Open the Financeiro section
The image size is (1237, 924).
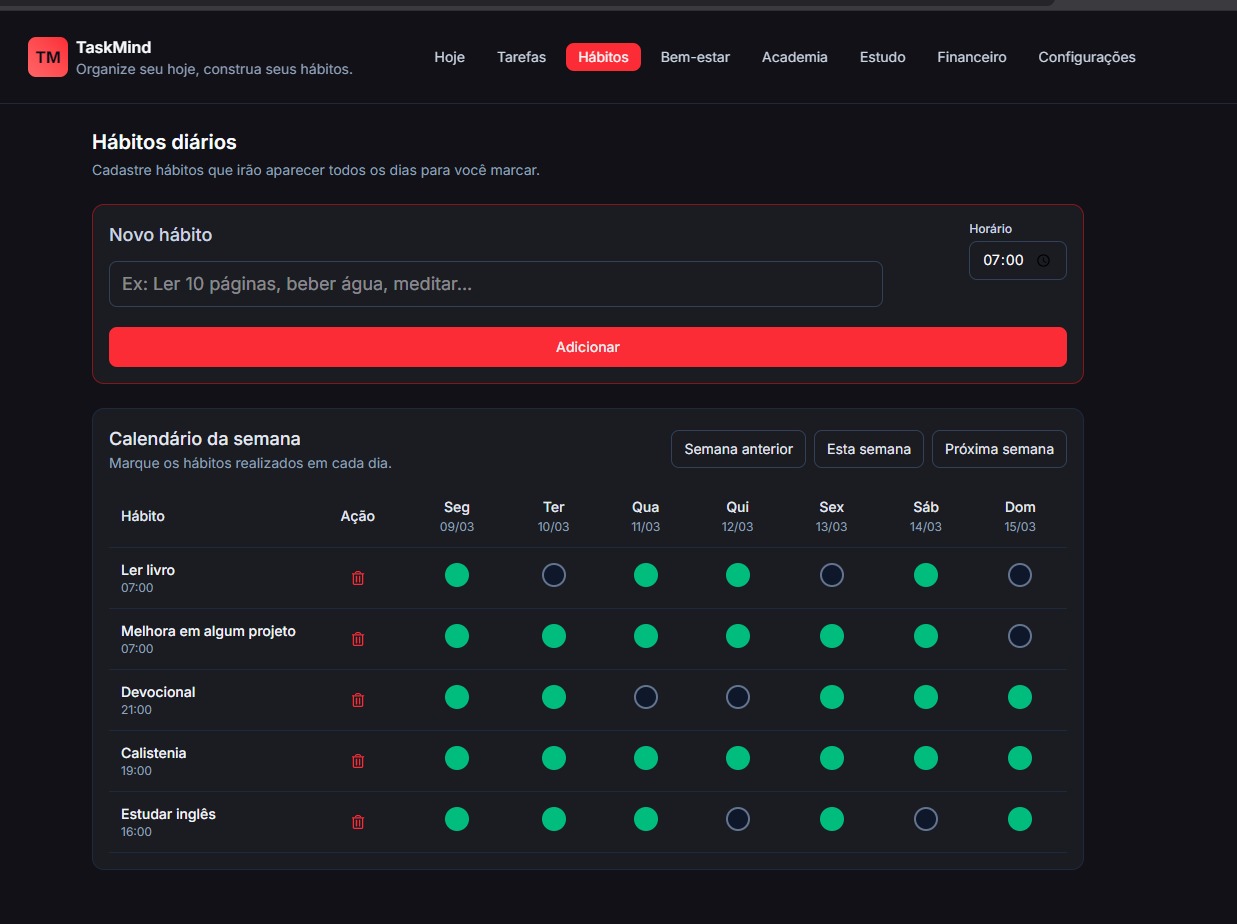(x=971, y=57)
